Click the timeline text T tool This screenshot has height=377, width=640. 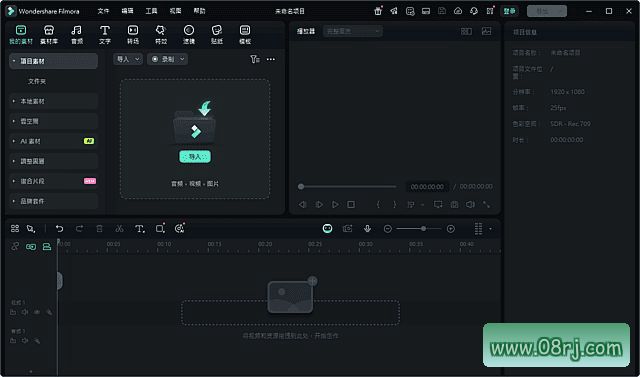click(x=140, y=228)
